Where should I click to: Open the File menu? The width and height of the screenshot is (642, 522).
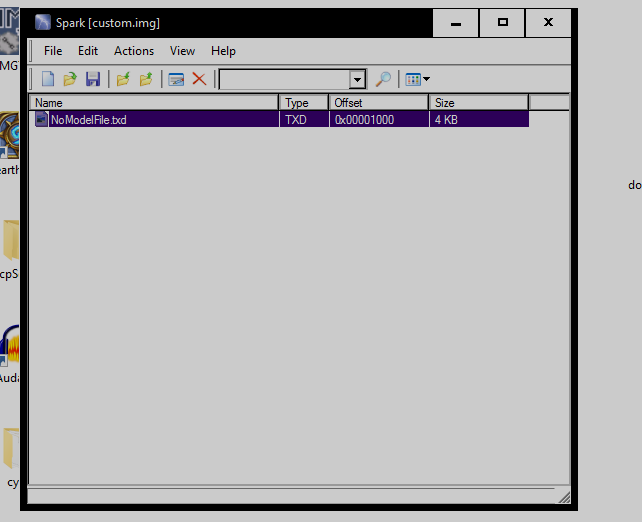pos(53,51)
